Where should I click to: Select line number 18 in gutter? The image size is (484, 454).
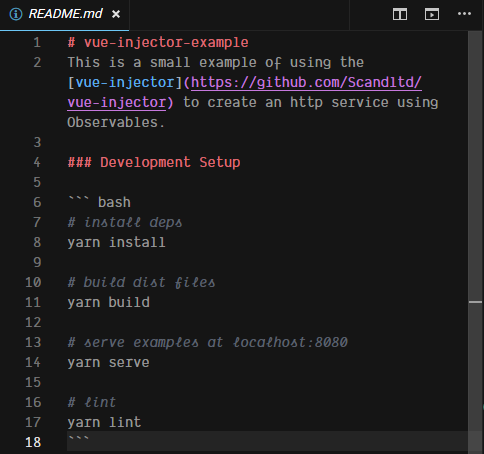[x=33, y=442]
